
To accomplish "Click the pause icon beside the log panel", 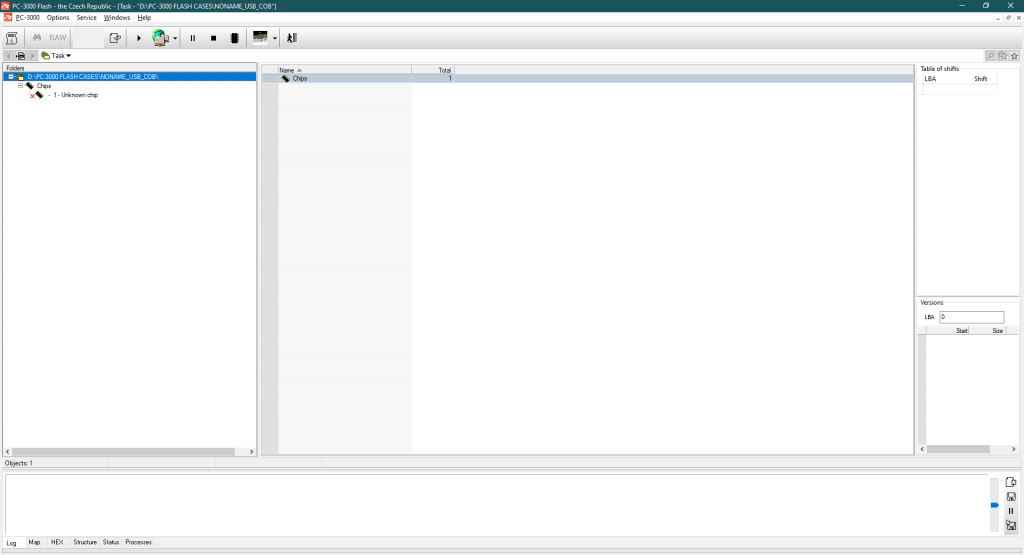I will tap(1011, 511).
